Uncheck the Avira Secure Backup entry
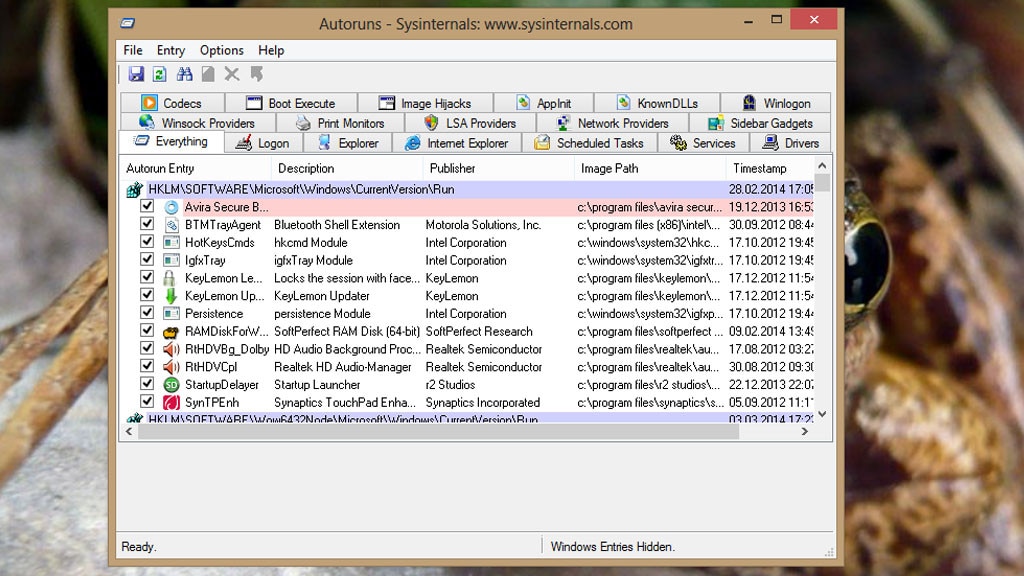This screenshot has width=1024, height=576. point(147,207)
